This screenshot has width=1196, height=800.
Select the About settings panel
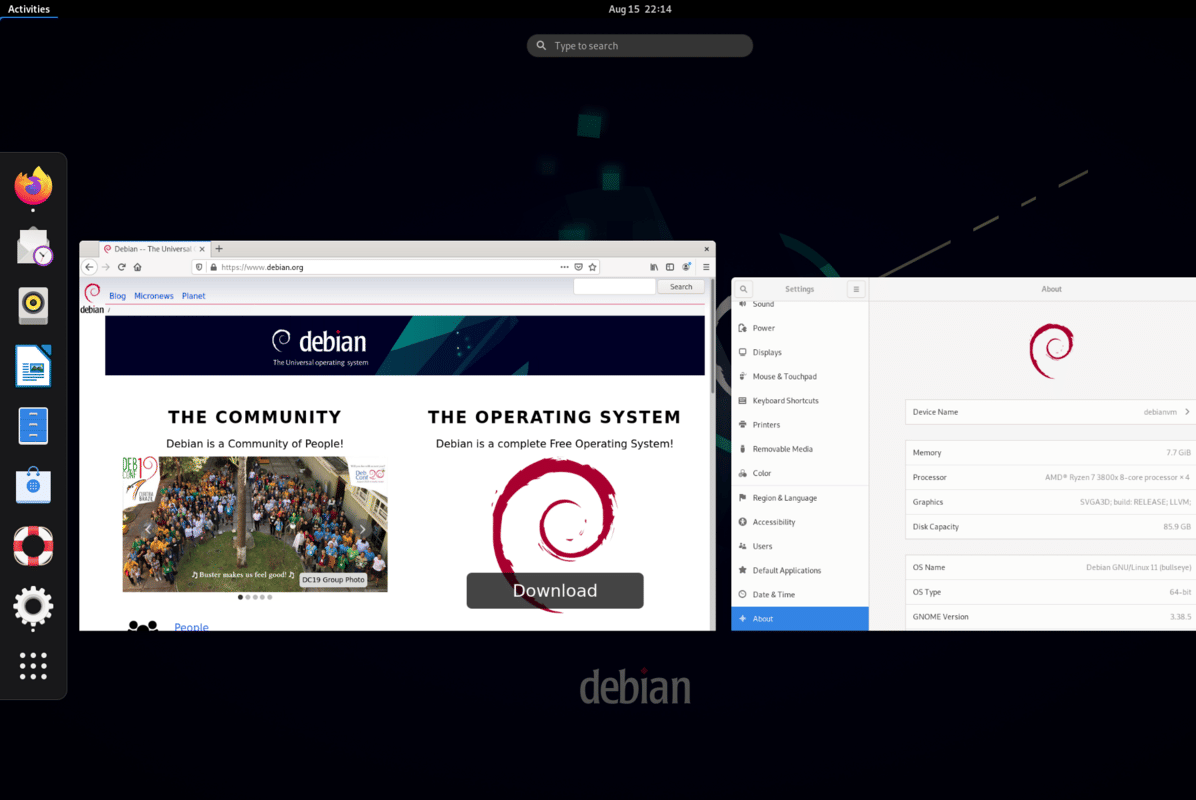[x=799, y=618]
